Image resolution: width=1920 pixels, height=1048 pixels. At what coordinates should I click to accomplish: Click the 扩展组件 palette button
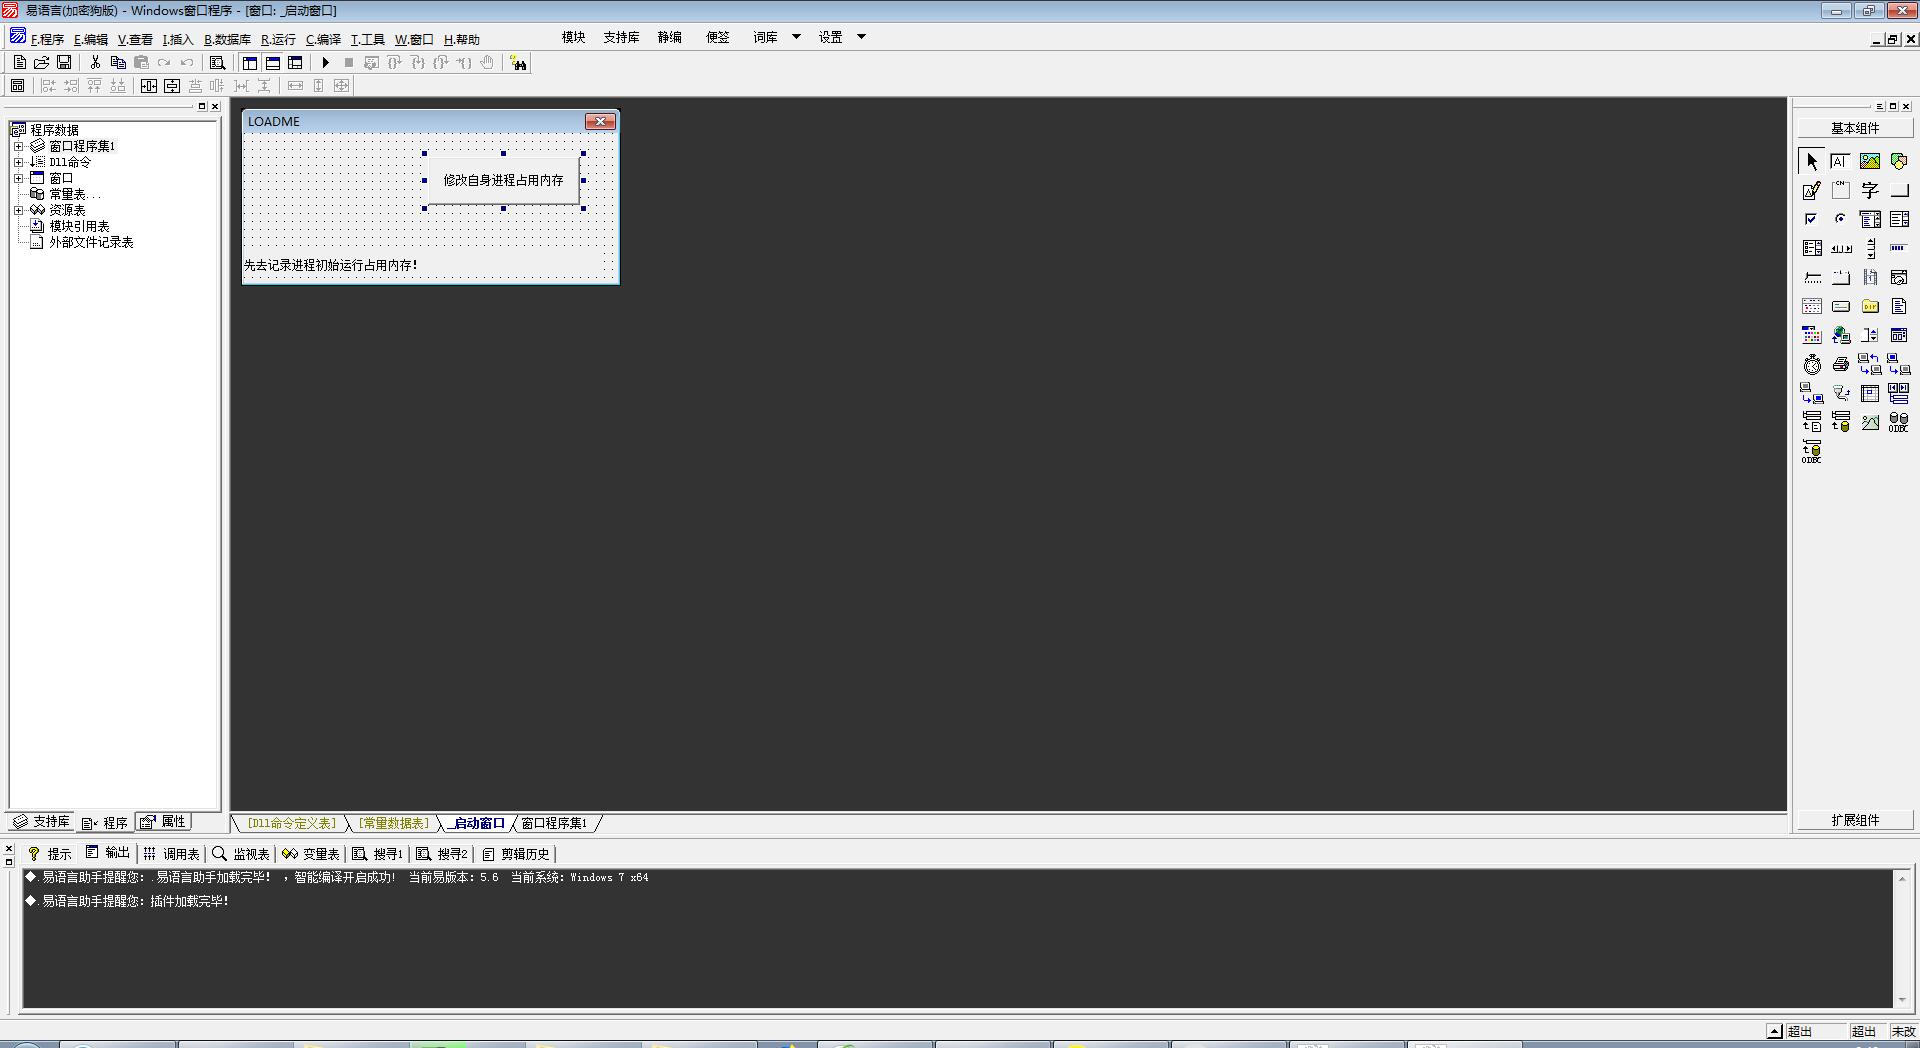coord(1855,820)
